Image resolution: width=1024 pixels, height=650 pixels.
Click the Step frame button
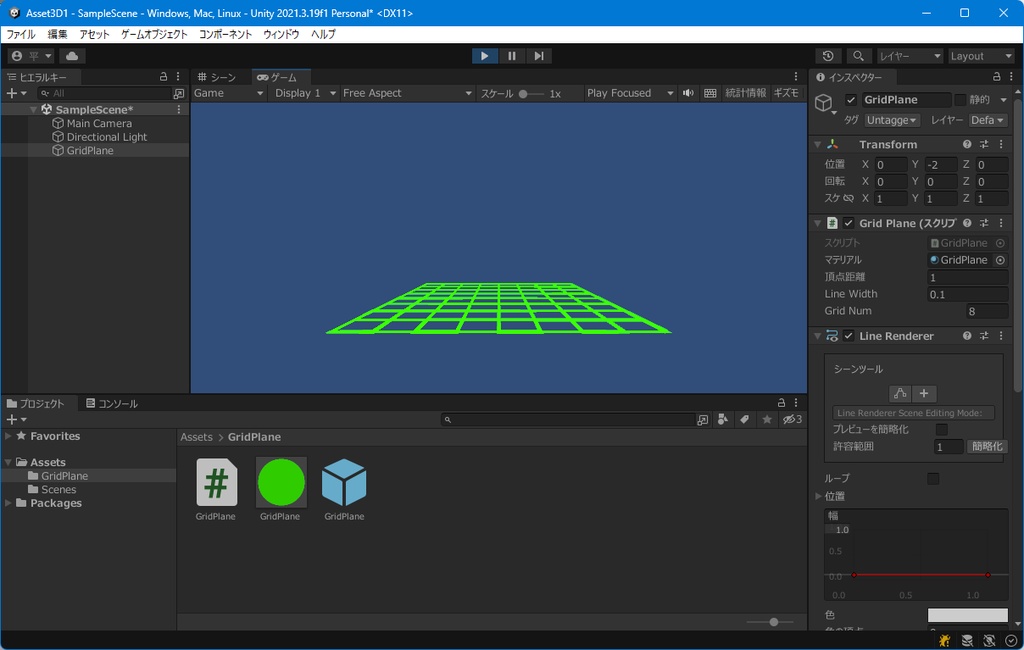tap(539, 56)
